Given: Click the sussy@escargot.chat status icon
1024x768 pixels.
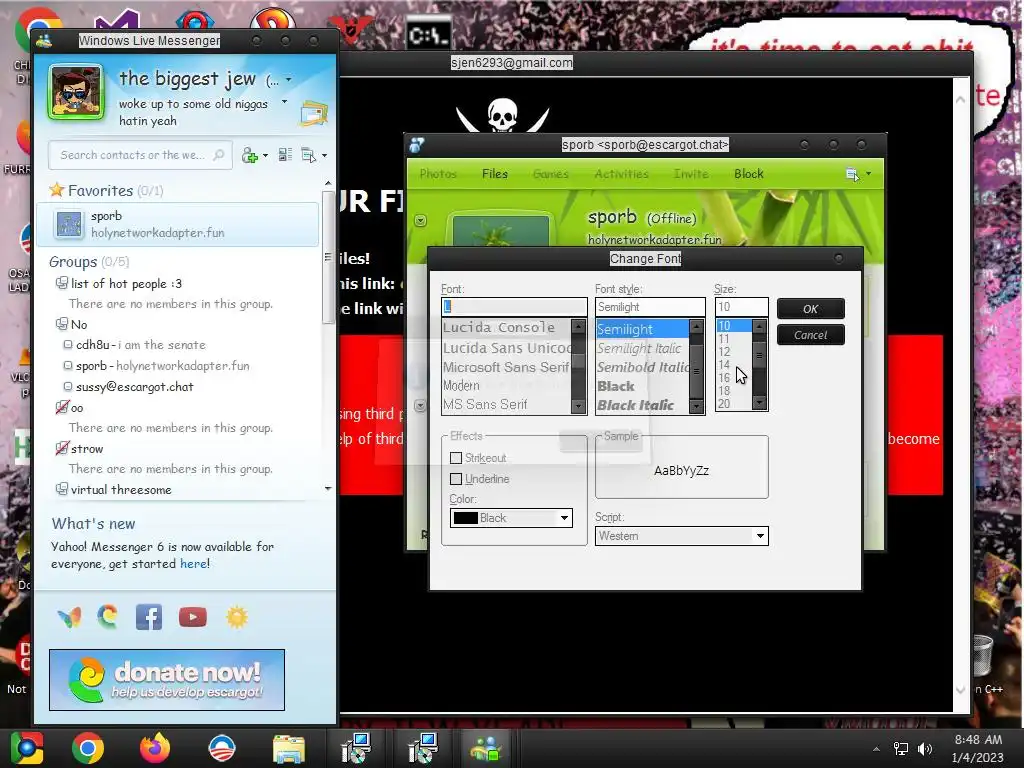Looking at the screenshot, I should [x=68, y=386].
